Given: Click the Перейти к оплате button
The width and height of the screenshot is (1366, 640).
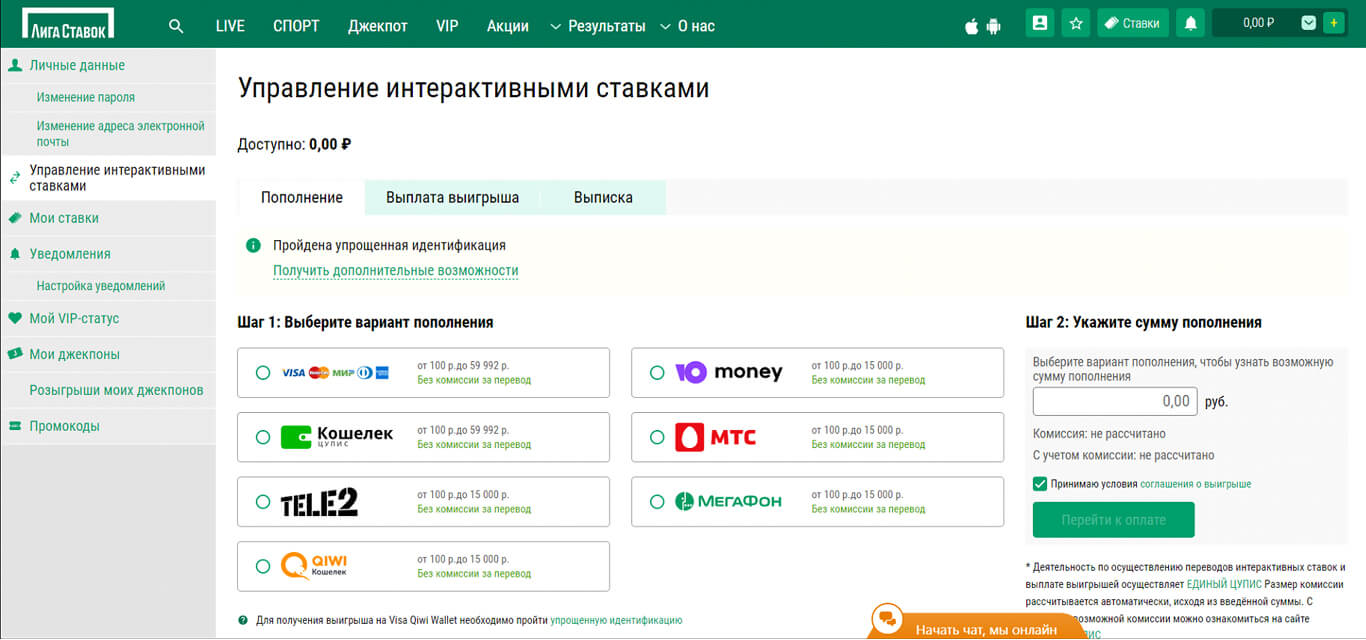Looking at the screenshot, I should pyautogui.click(x=1113, y=520).
